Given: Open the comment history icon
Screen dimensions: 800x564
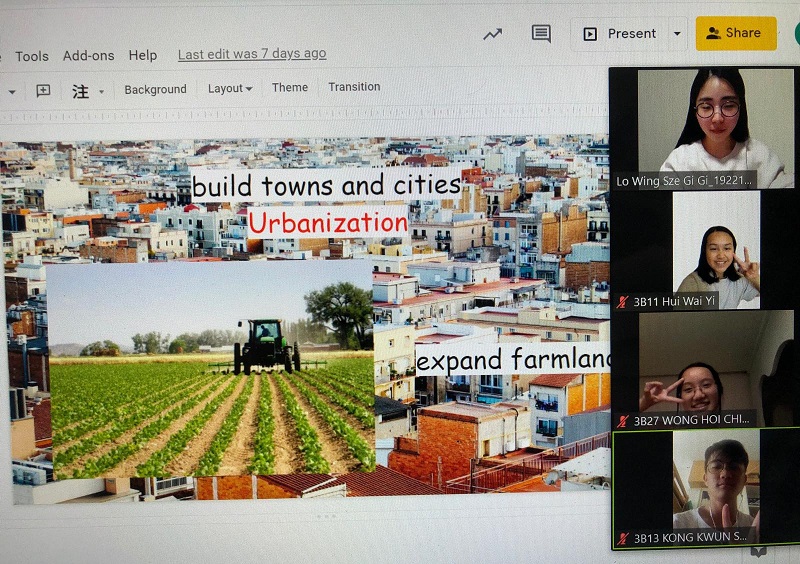Looking at the screenshot, I should point(541,34).
